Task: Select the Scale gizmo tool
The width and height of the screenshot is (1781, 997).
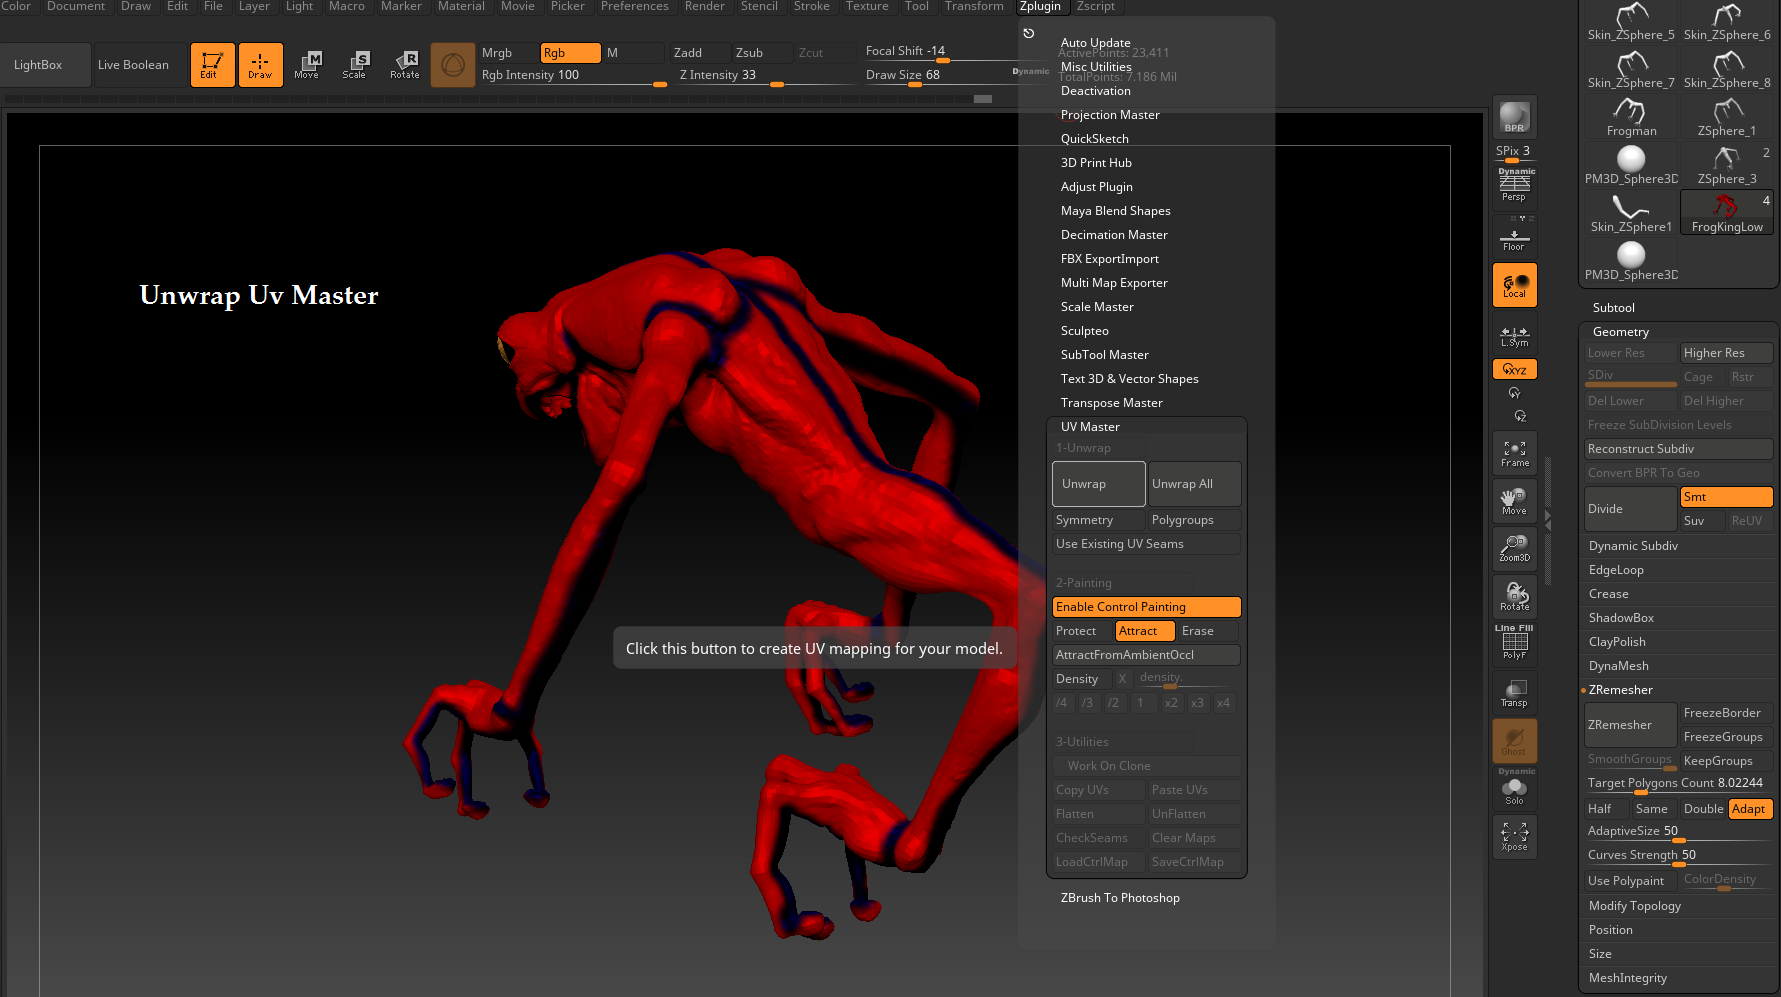Action: (355, 65)
